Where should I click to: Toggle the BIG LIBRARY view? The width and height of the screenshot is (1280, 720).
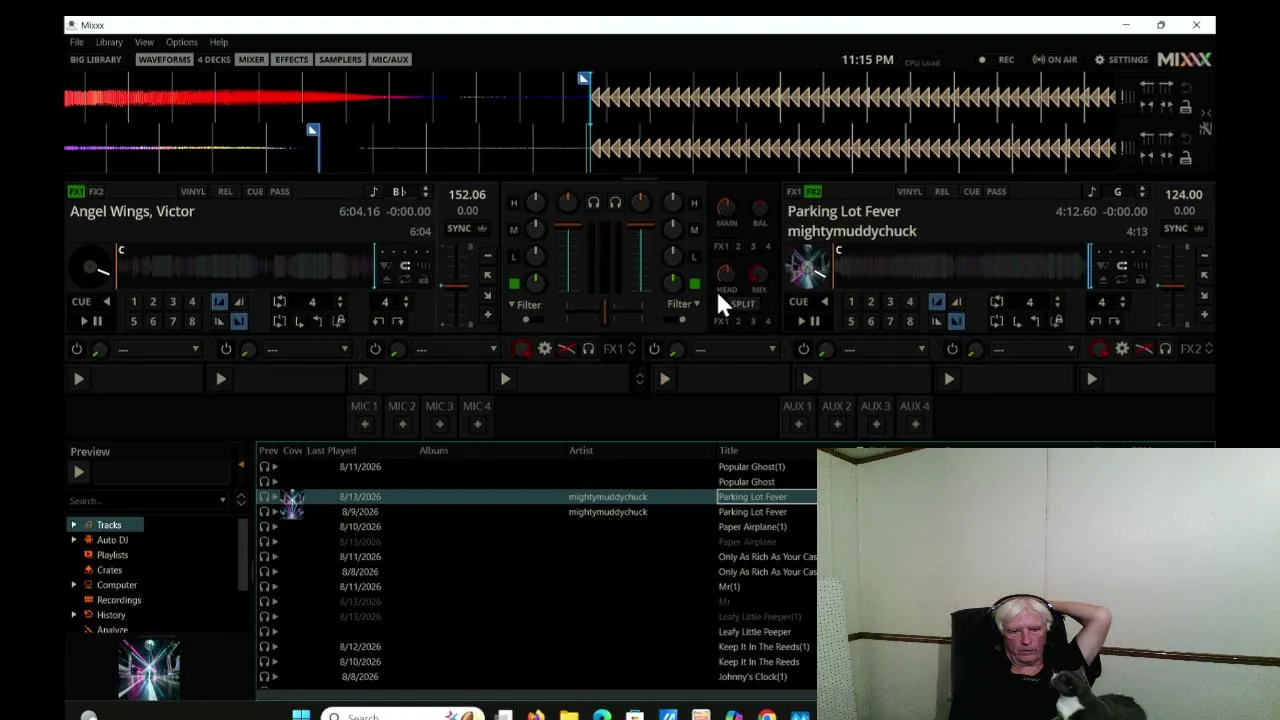[96, 60]
